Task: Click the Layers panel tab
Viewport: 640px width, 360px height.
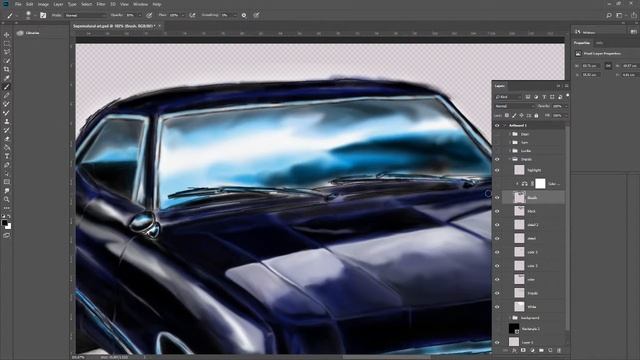Action: pos(500,86)
